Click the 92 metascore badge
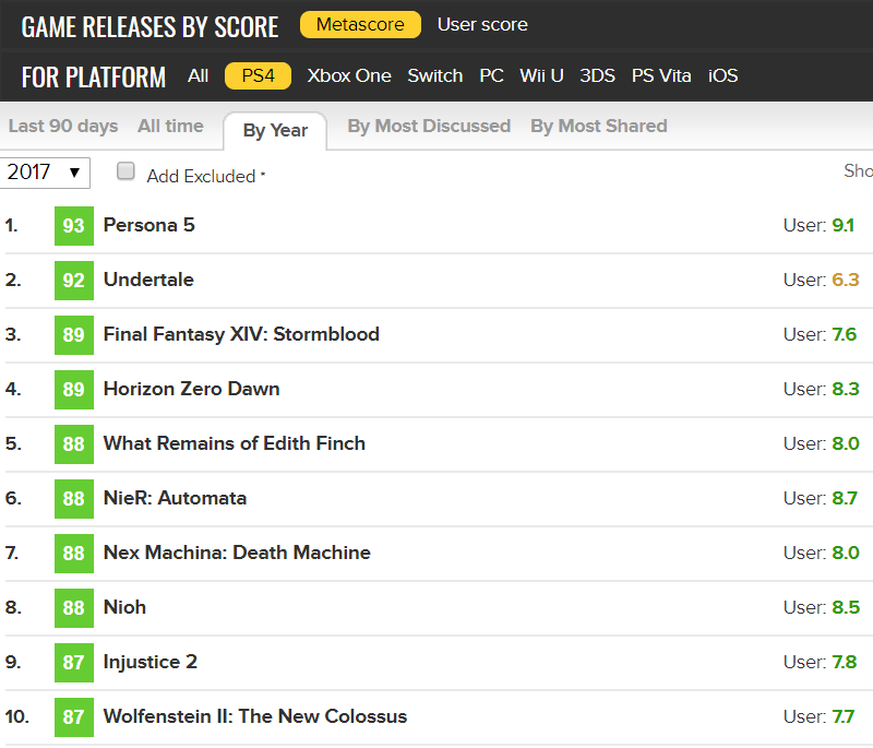The height and width of the screenshot is (748, 873). click(74, 280)
